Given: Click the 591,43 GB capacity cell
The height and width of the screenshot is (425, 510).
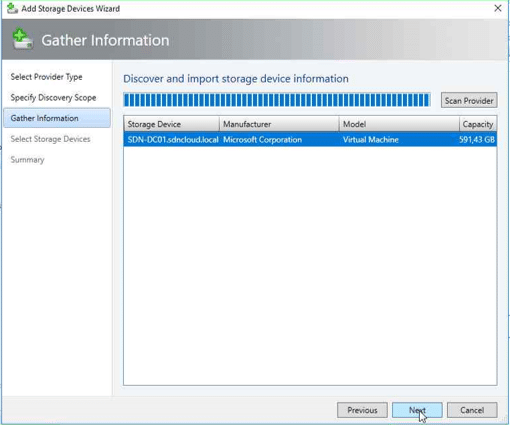Looking at the screenshot, I should (x=477, y=139).
